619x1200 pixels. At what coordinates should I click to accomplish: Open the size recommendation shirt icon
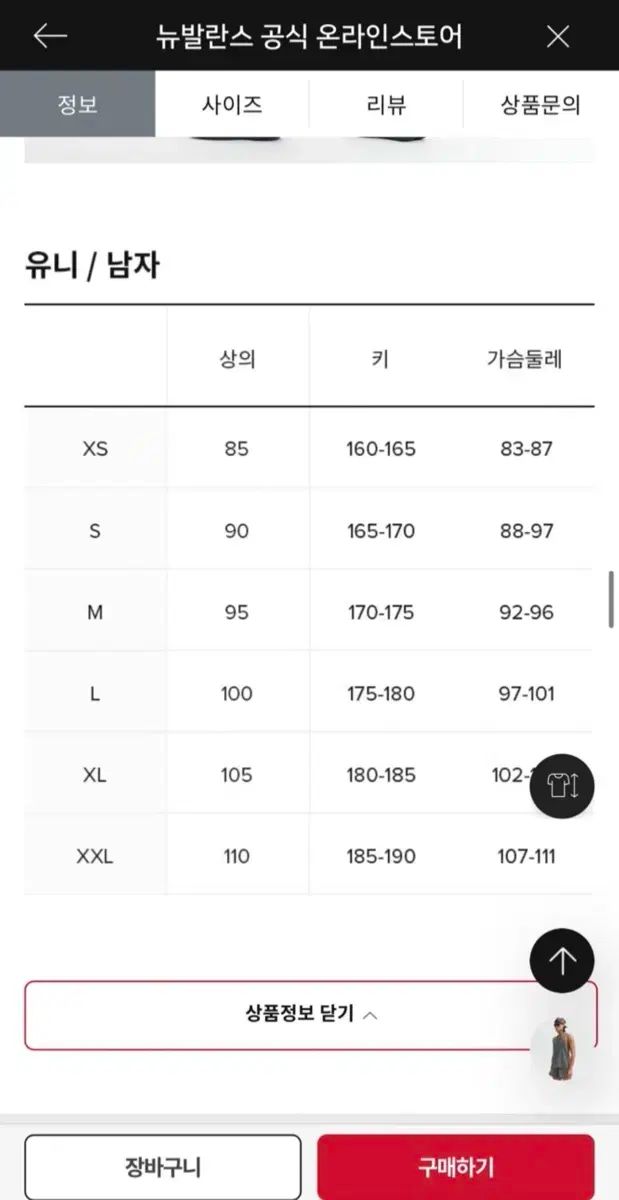click(x=562, y=786)
